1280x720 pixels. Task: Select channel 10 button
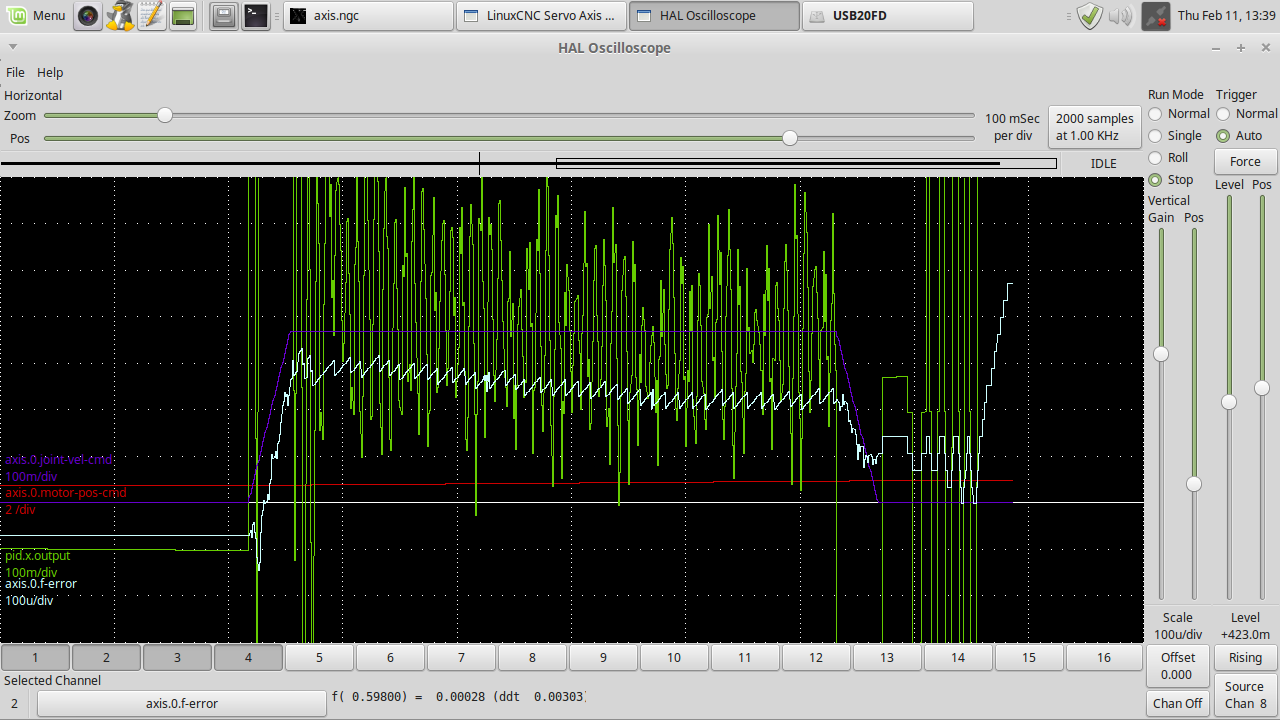[674, 657]
